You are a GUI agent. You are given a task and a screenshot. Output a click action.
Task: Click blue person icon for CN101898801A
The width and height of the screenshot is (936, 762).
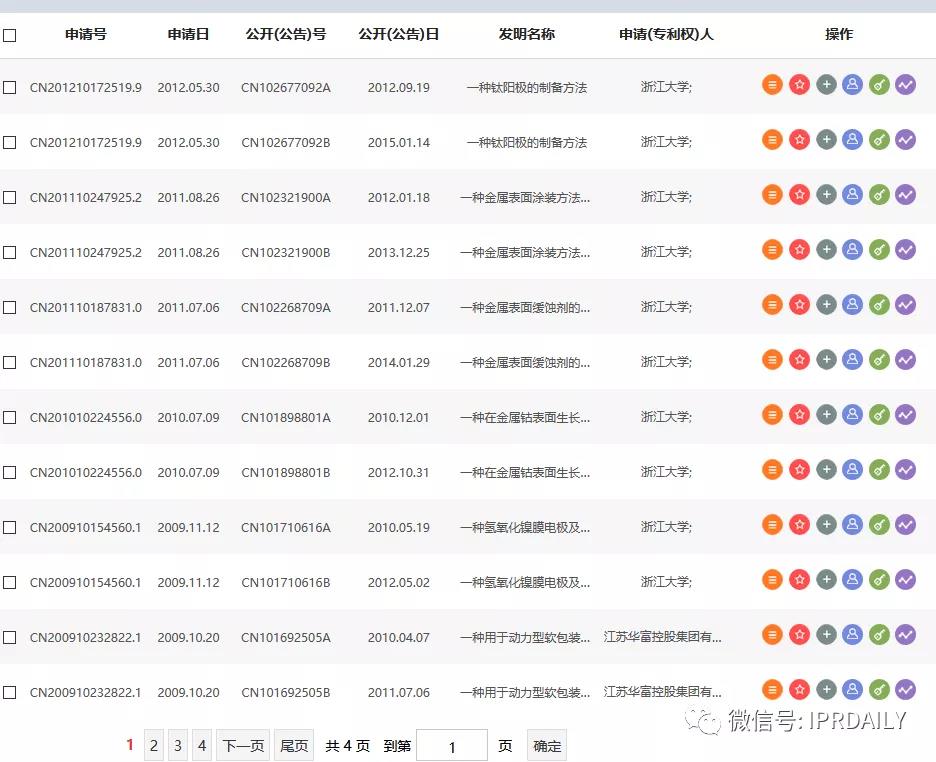pyautogui.click(x=852, y=415)
